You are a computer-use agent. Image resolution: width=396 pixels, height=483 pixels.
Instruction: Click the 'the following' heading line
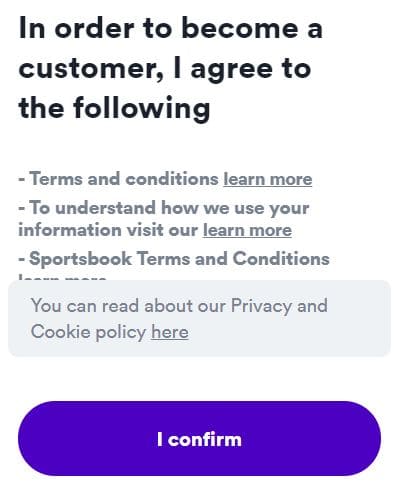tap(114, 108)
